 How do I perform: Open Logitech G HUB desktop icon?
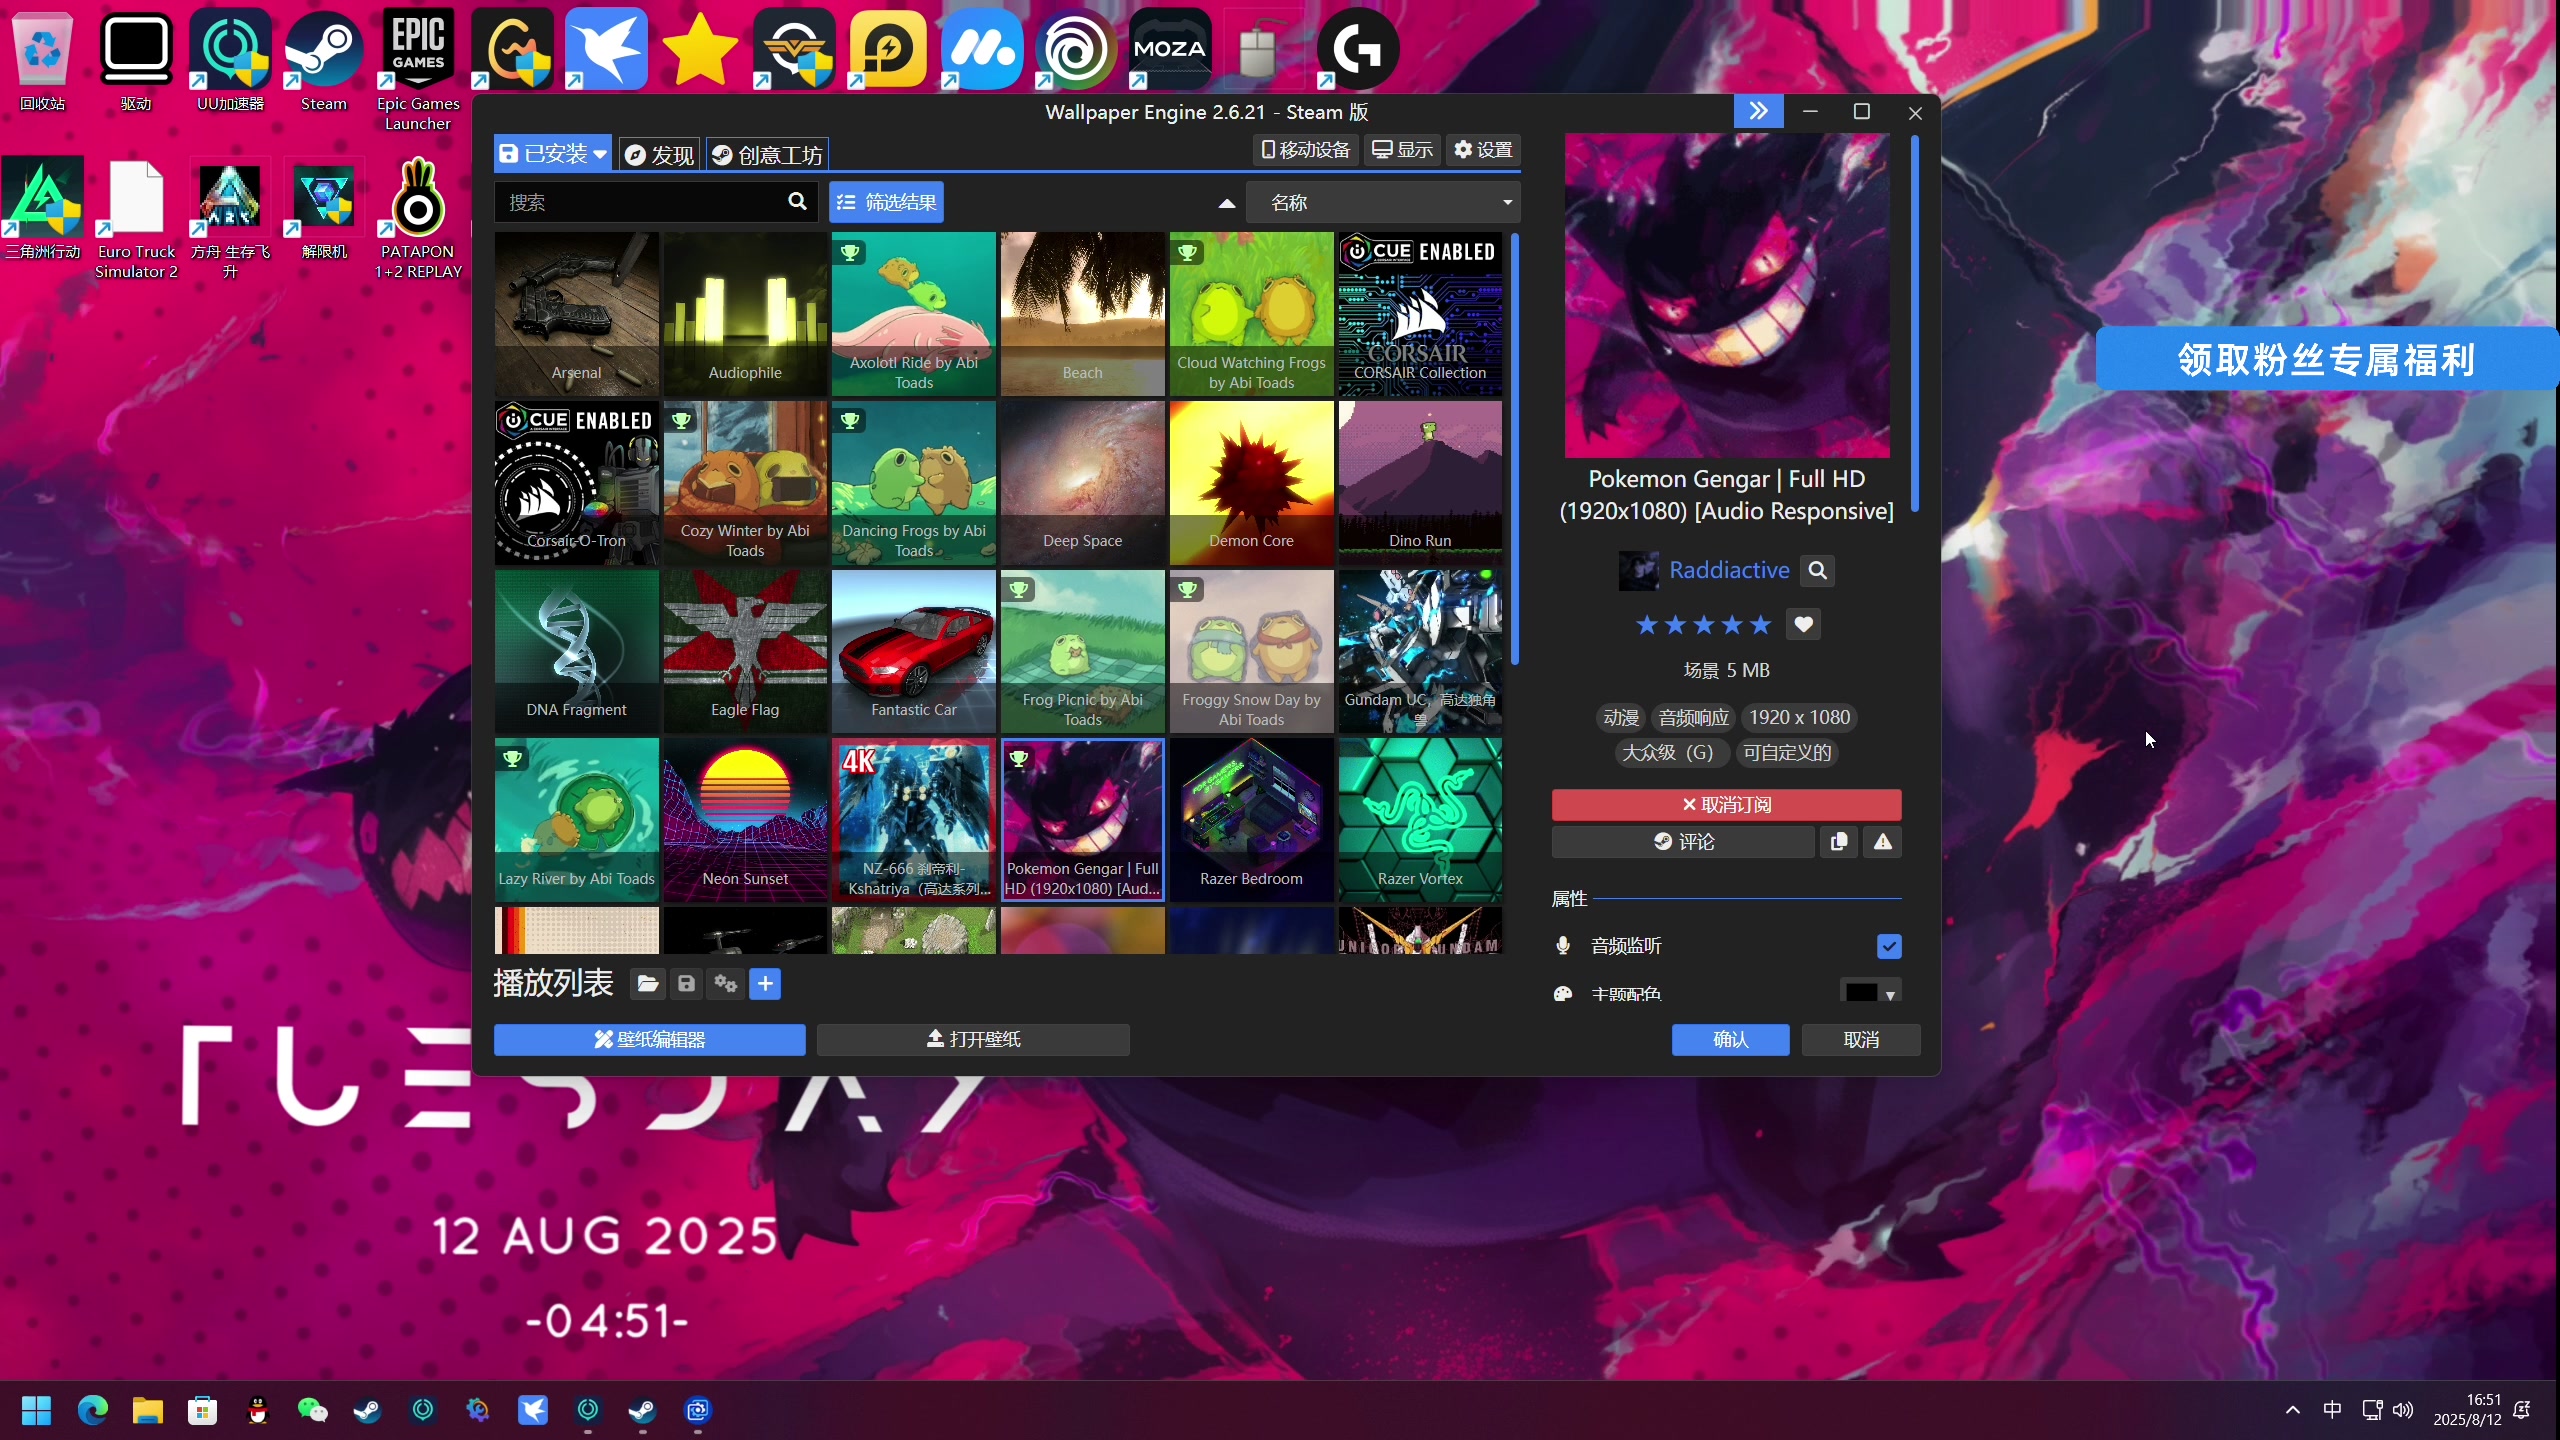(1357, 48)
